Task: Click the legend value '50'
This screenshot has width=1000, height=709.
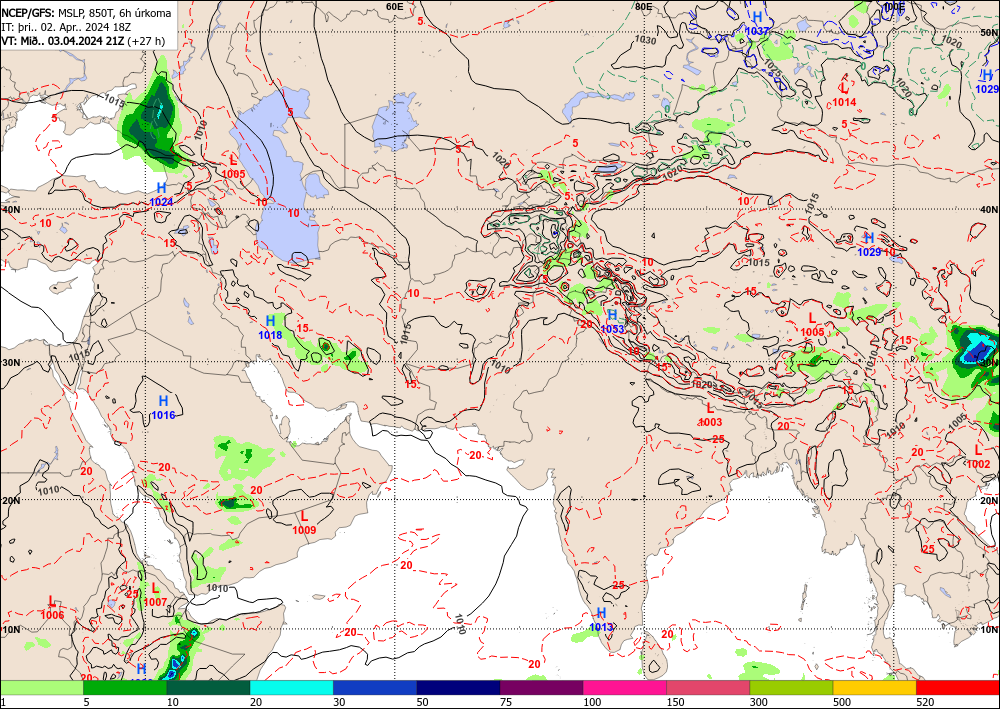Action: click(x=422, y=703)
